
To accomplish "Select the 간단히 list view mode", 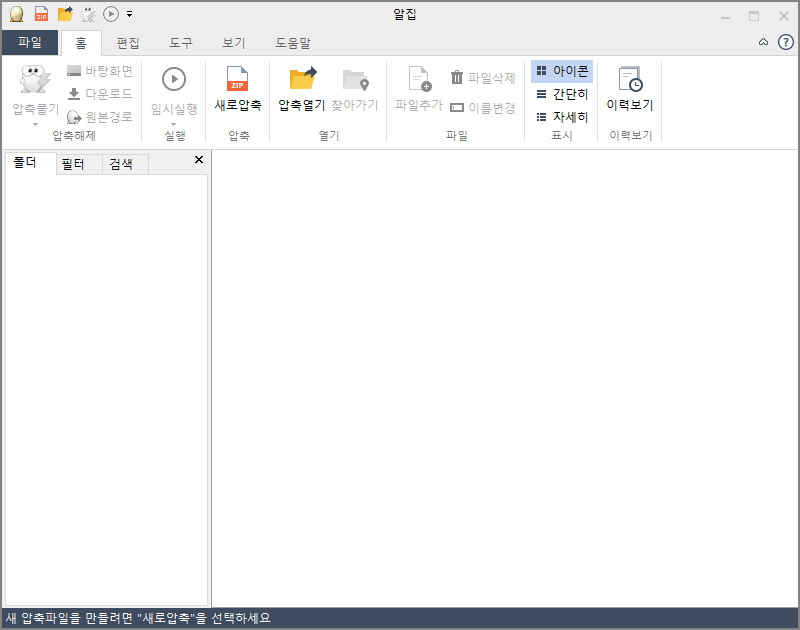I will tap(562, 94).
